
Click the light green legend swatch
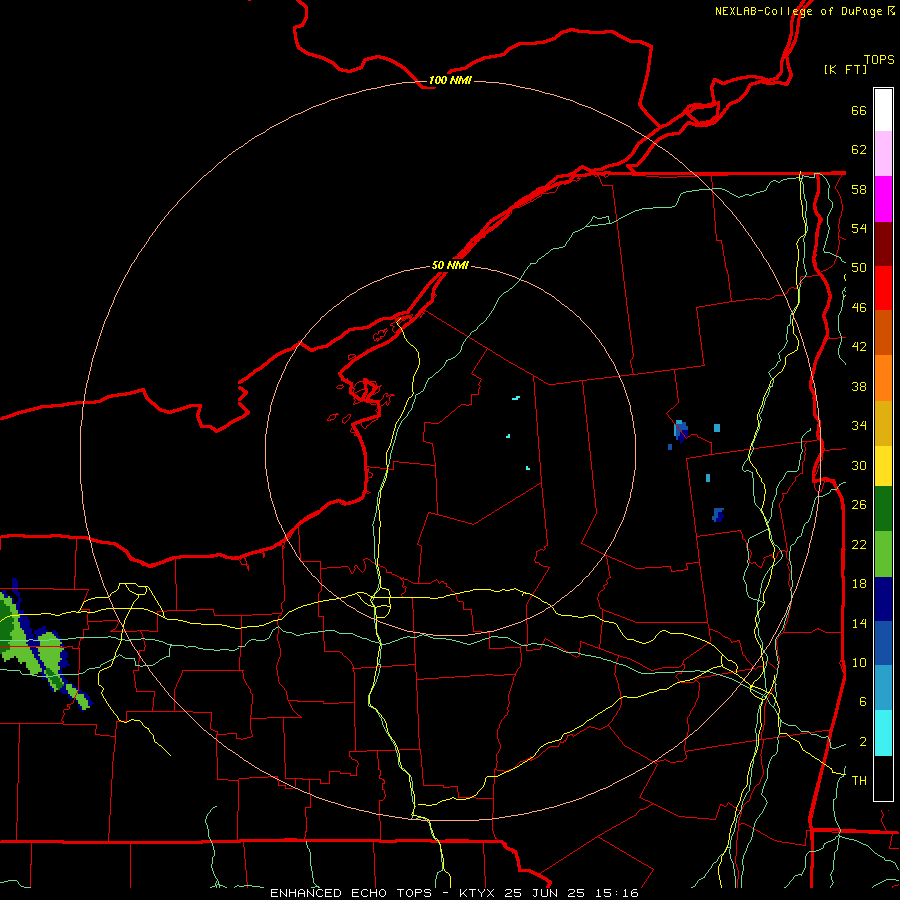[883, 554]
